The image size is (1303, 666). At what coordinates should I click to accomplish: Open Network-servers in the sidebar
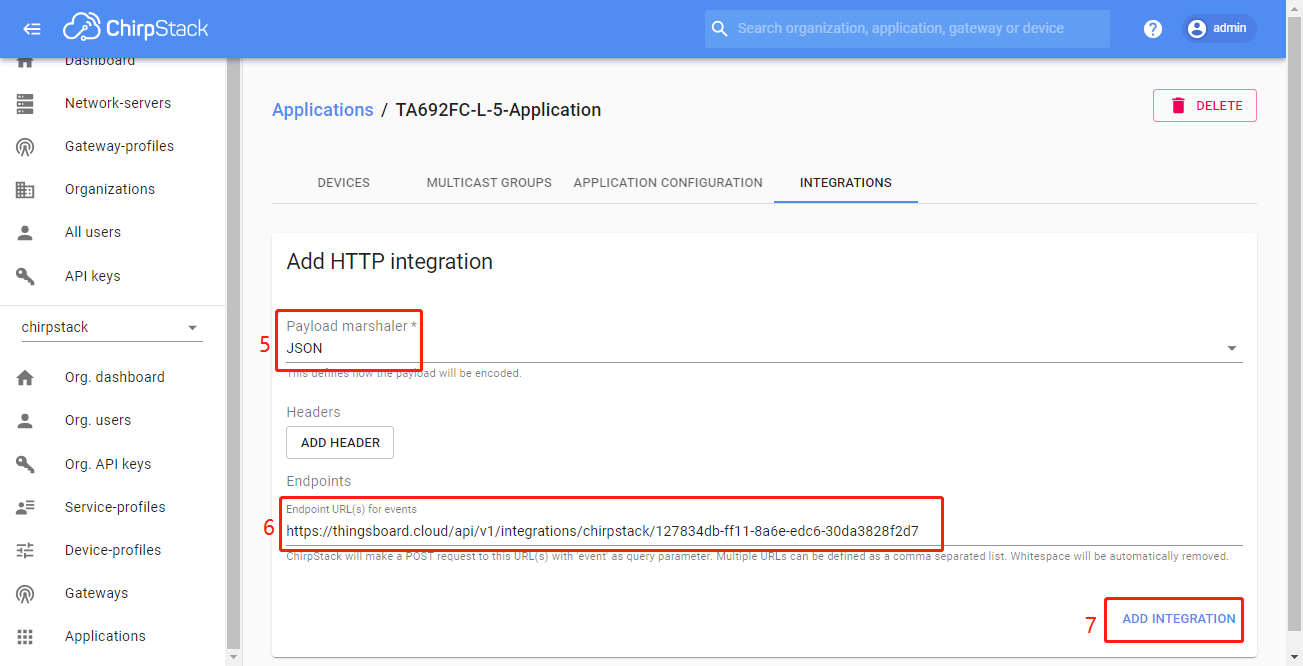tap(118, 103)
